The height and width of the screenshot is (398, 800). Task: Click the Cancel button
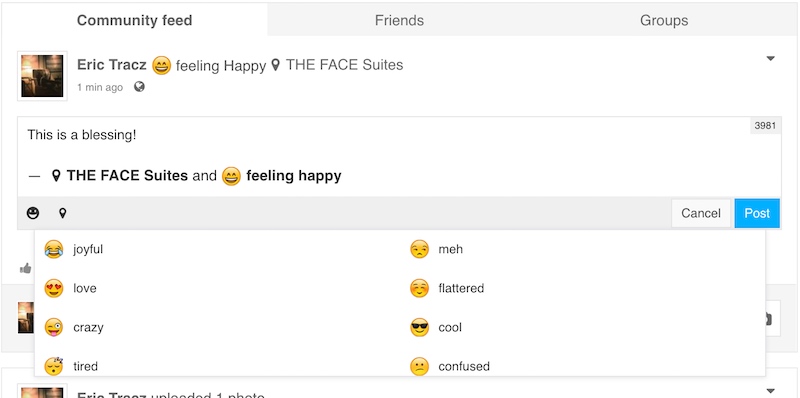coord(701,213)
